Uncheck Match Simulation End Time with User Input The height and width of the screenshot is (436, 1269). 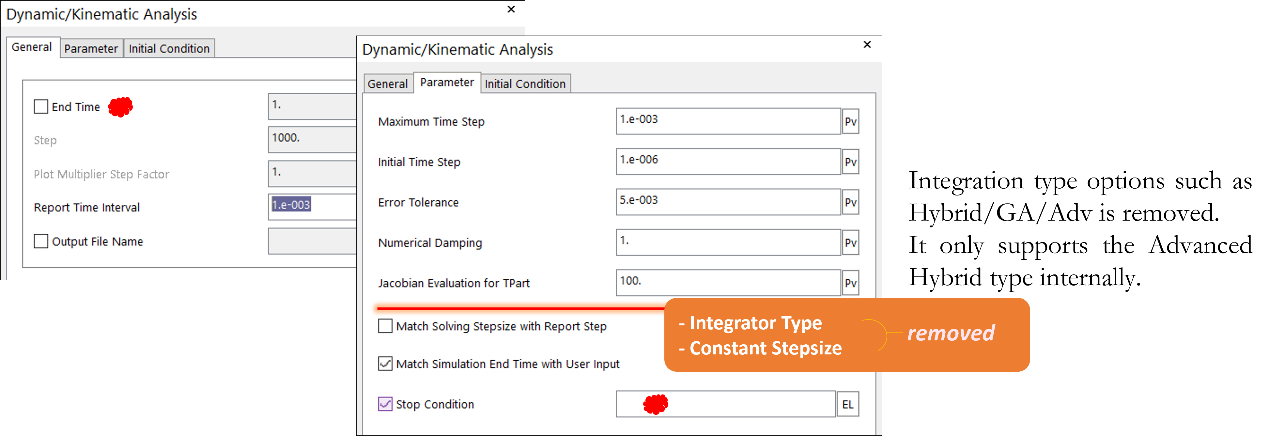[385, 364]
